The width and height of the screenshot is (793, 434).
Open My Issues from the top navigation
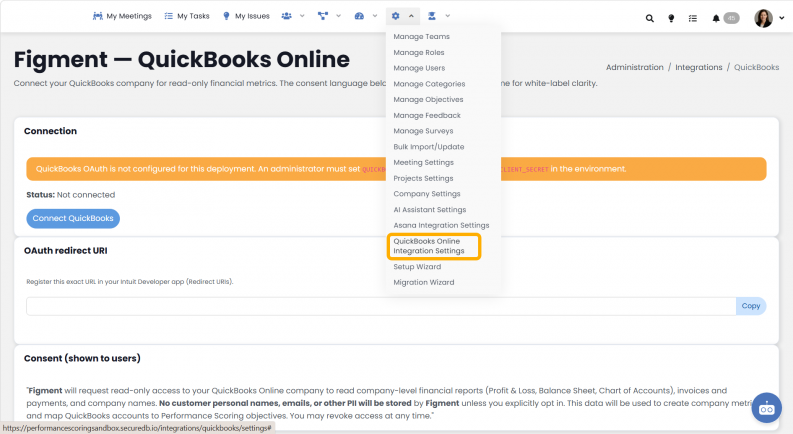click(x=246, y=16)
